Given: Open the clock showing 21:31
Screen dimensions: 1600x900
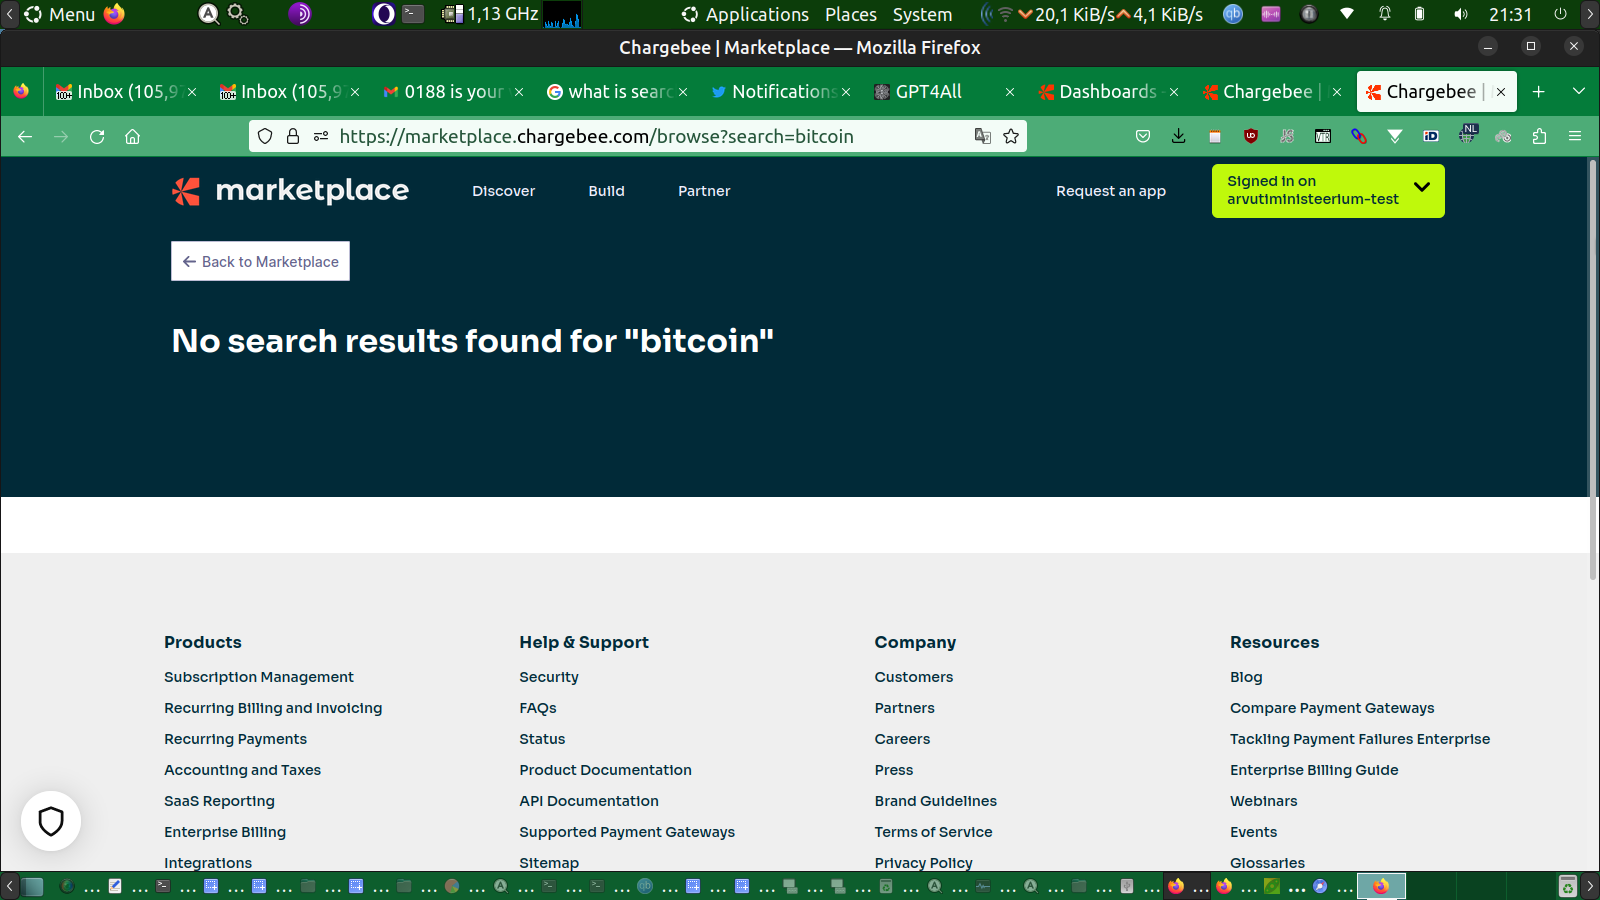Looking at the screenshot, I should (1510, 14).
